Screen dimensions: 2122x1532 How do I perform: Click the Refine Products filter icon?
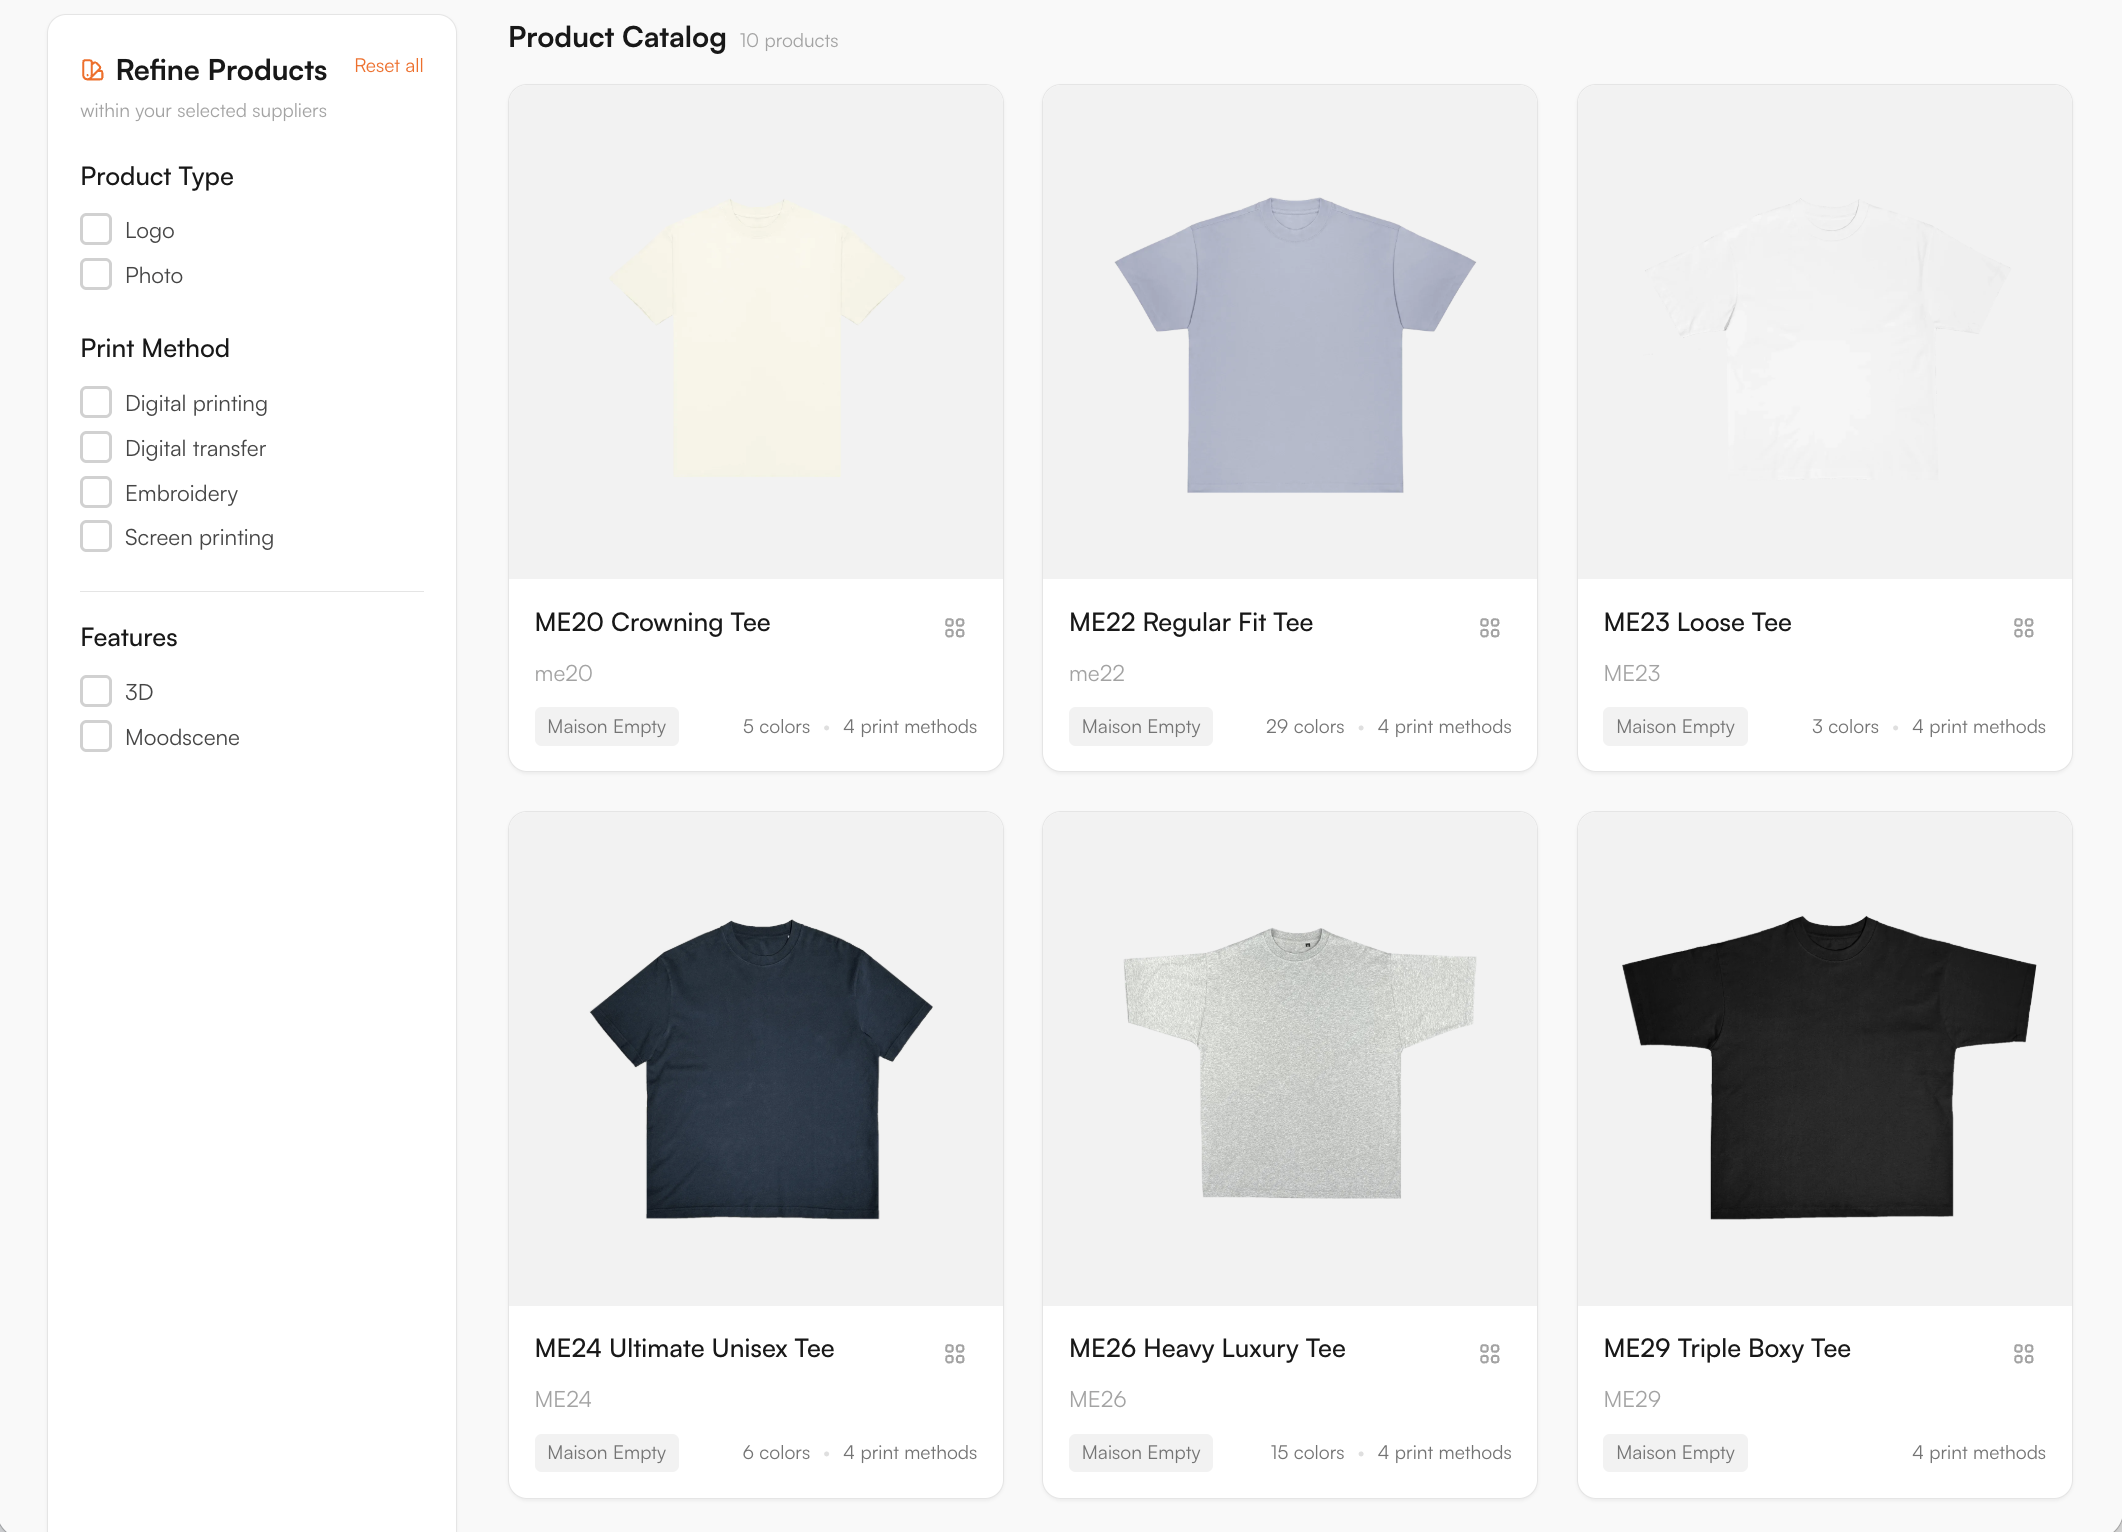coord(92,70)
